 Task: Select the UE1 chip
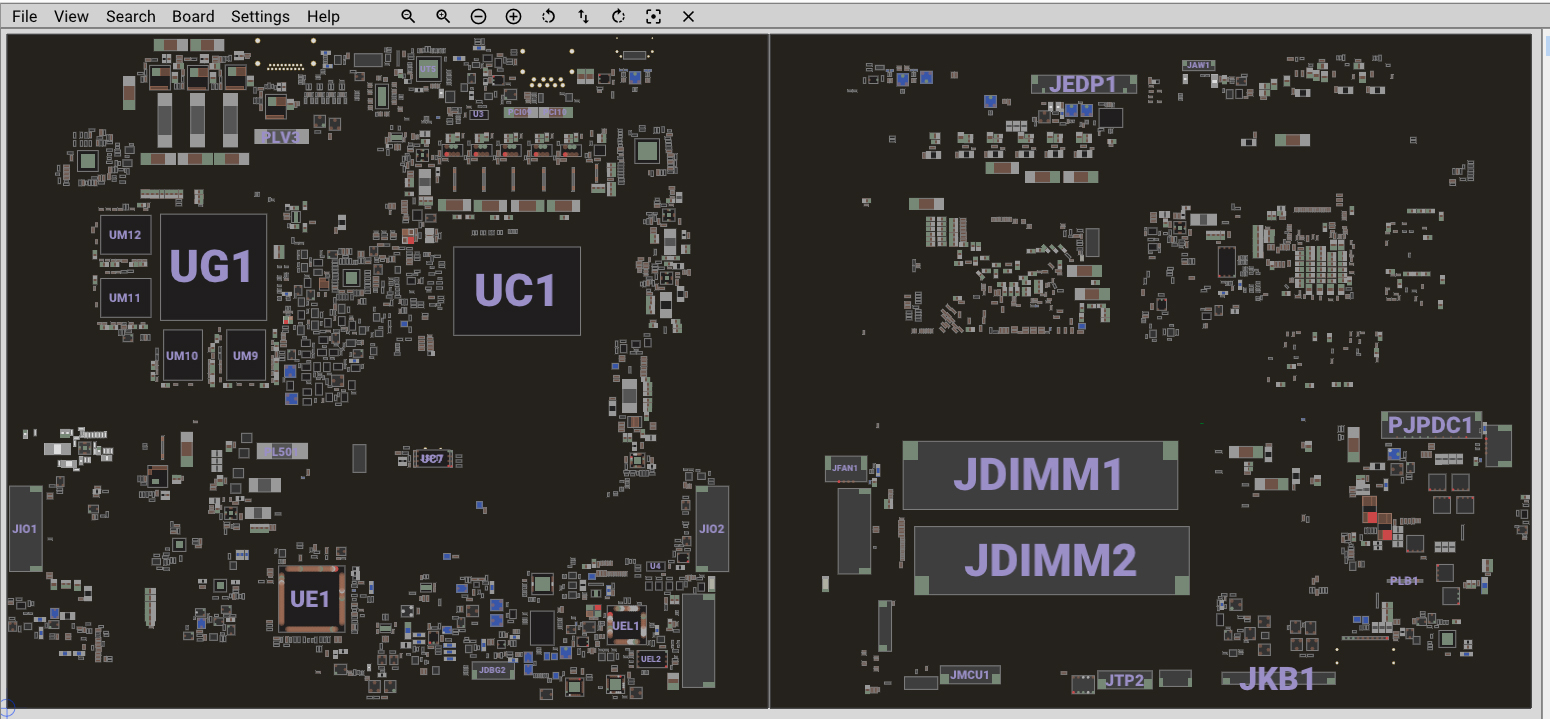click(310, 599)
